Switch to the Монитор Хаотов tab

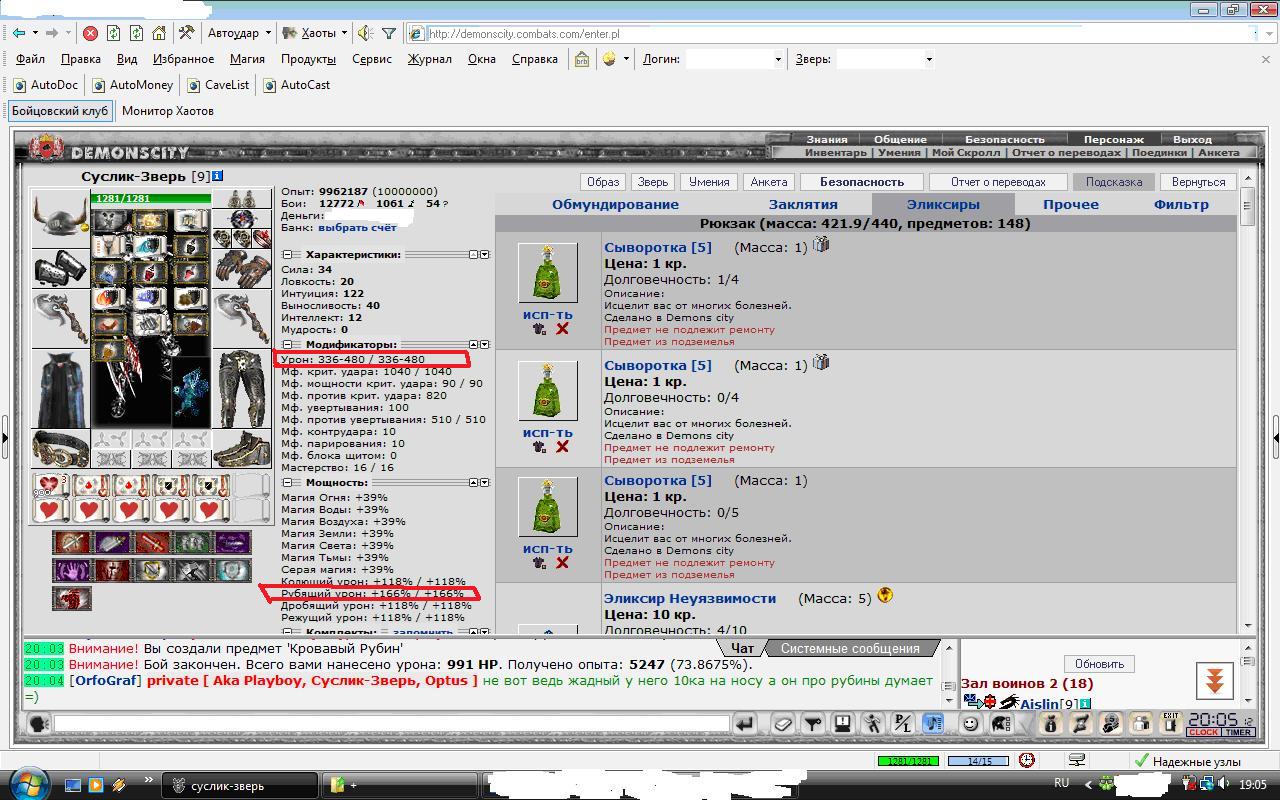point(167,111)
